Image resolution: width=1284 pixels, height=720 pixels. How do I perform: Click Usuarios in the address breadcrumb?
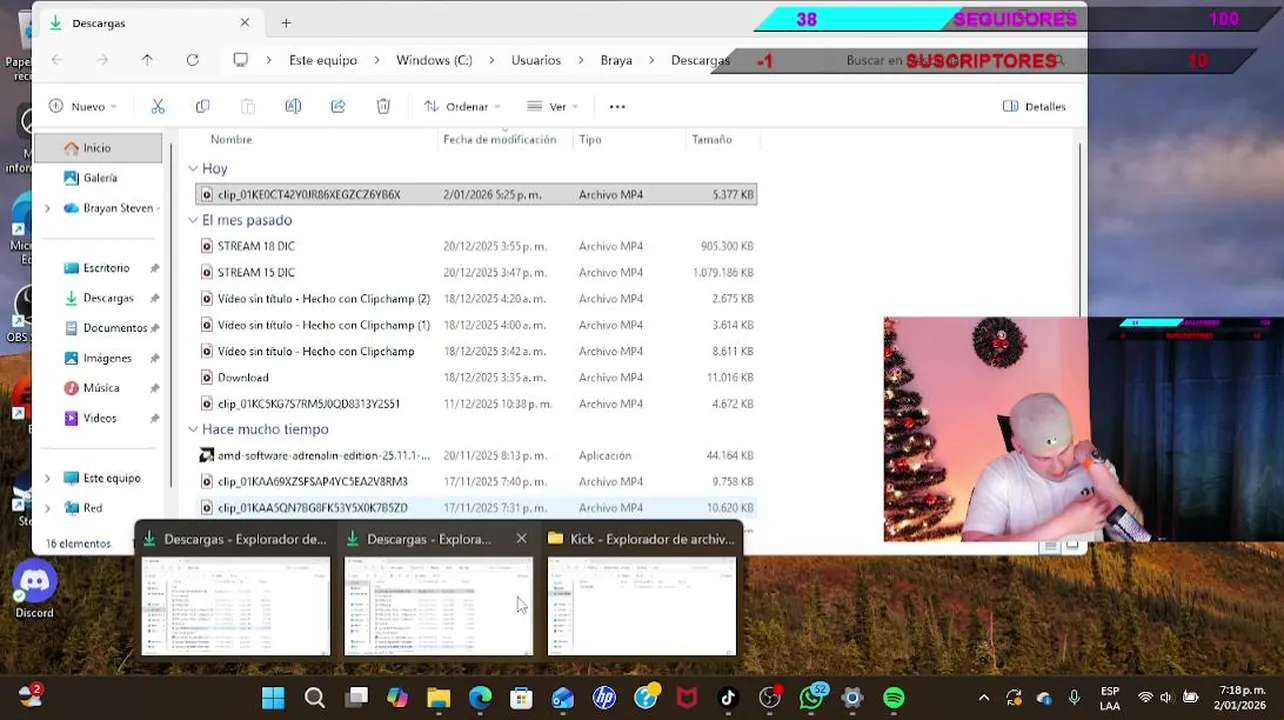[536, 60]
